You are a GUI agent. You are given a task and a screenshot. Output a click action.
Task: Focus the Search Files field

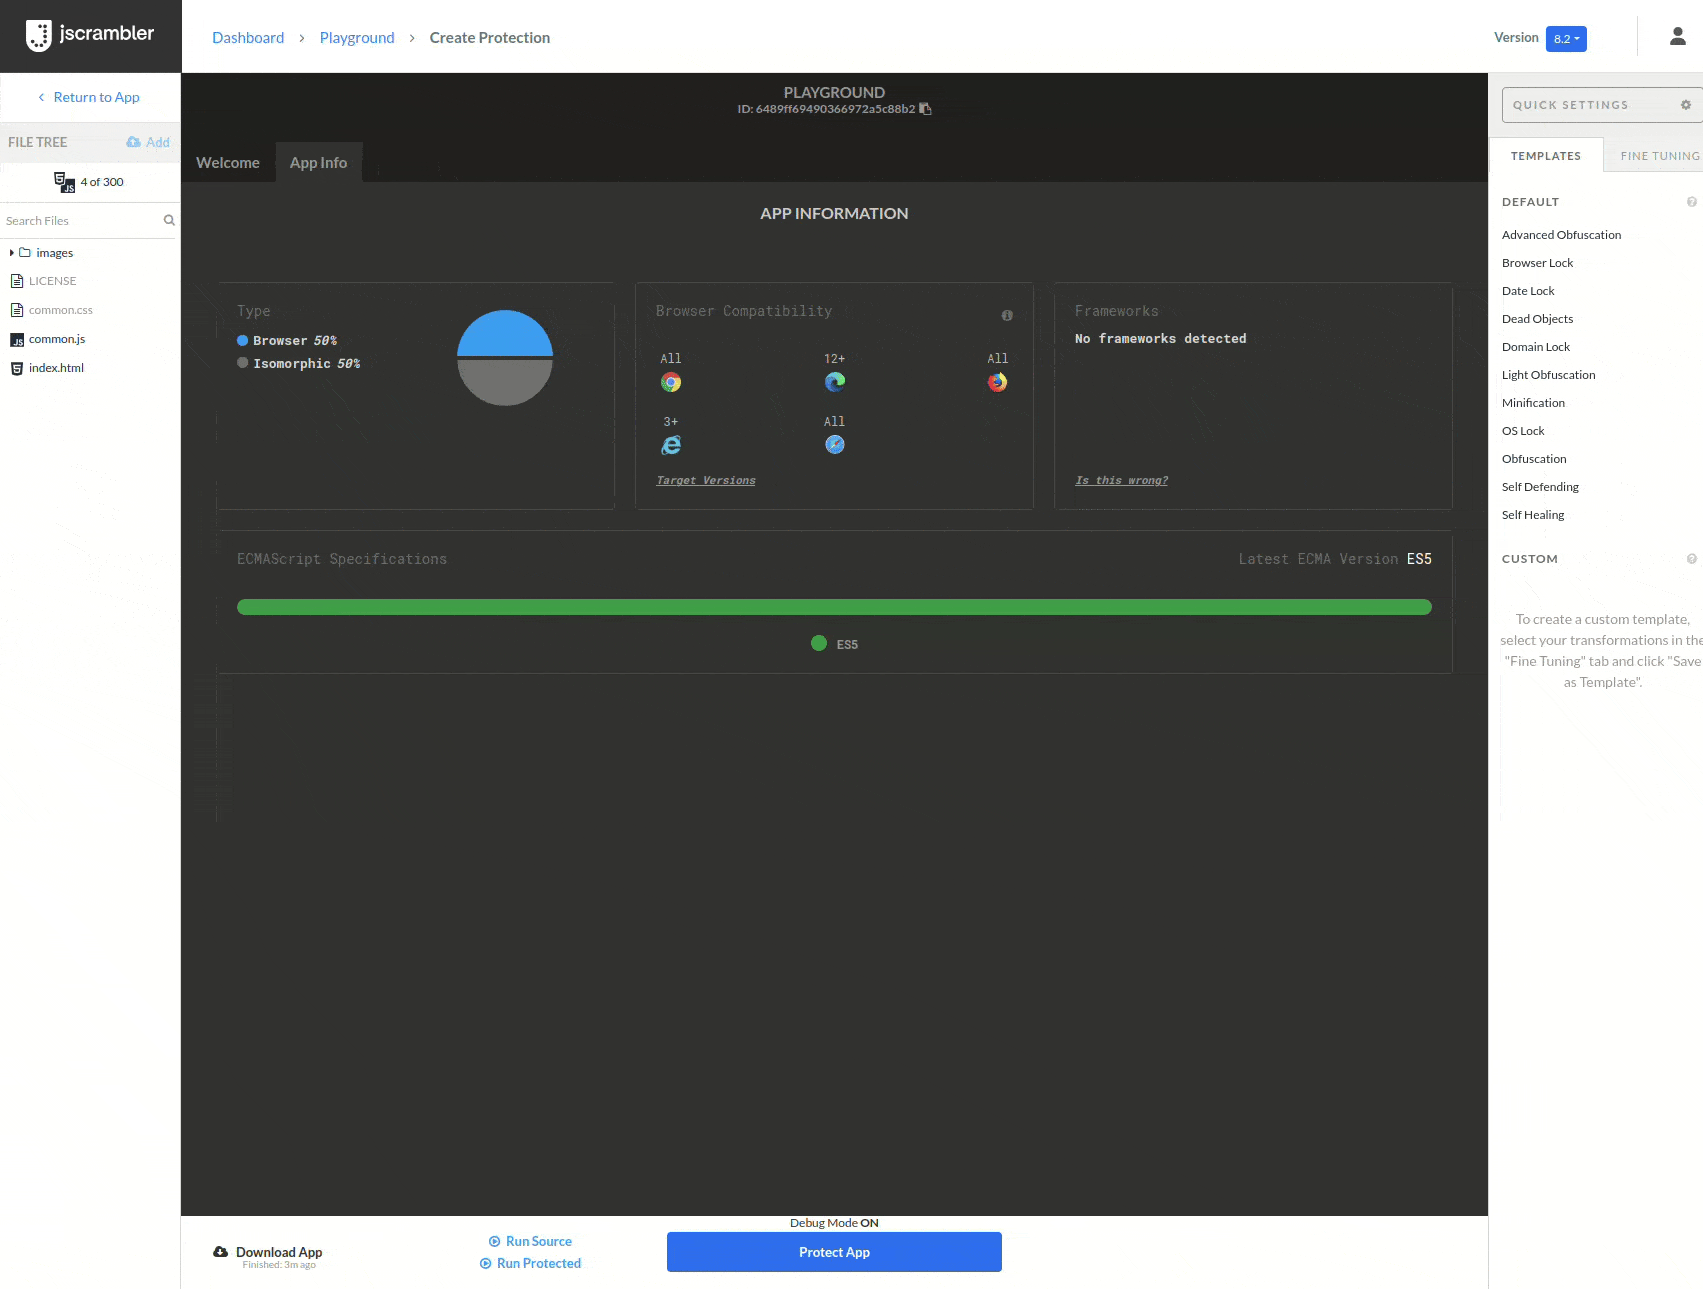tap(82, 221)
